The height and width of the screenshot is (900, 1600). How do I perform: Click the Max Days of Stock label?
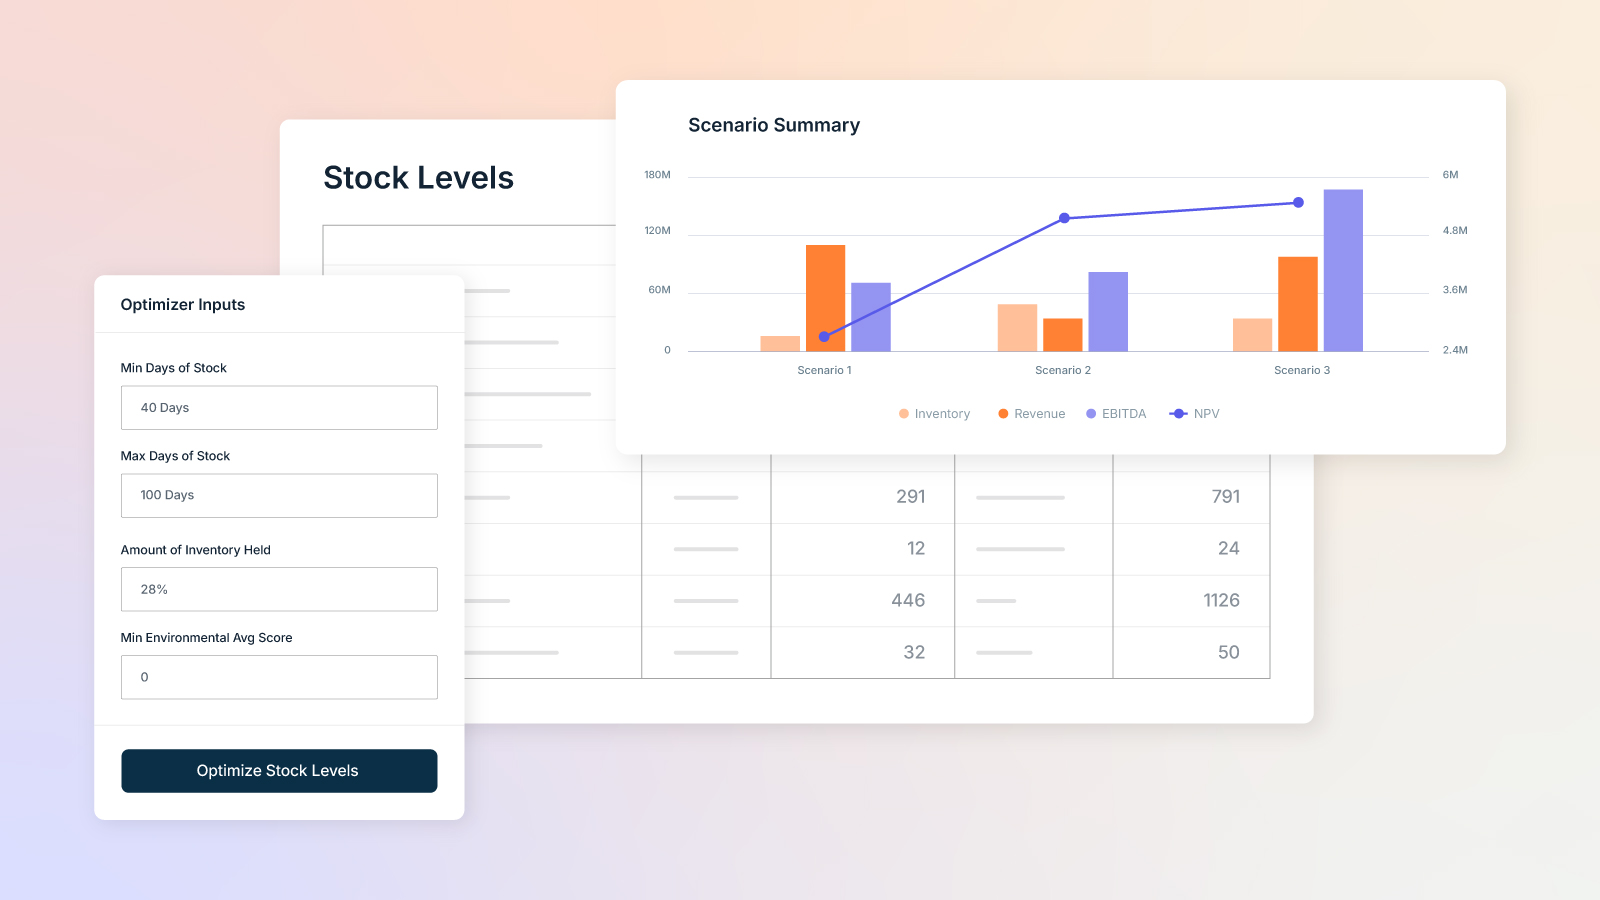click(175, 456)
